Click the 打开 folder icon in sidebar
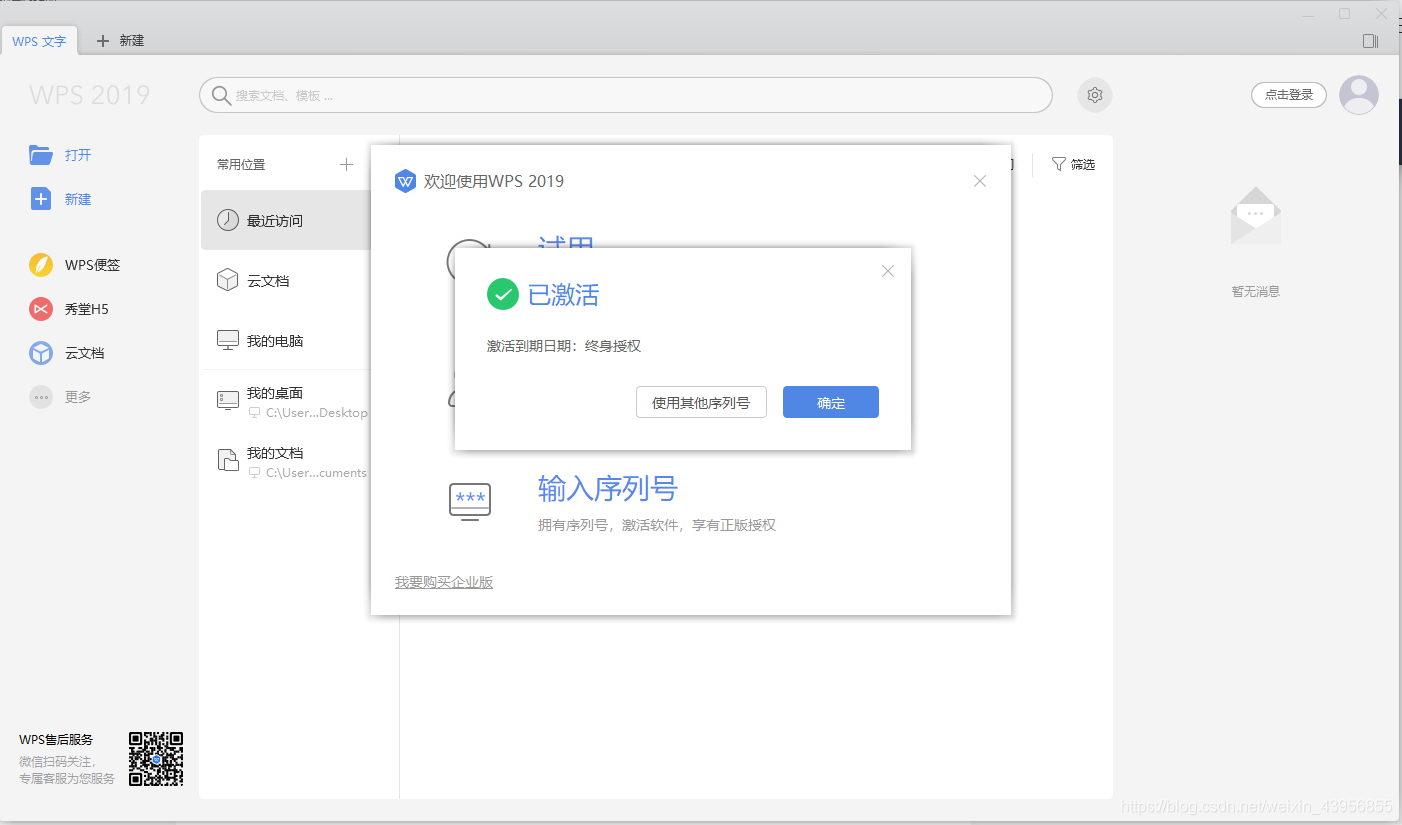The height and width of the screenshot is (825, 1402). coord(41,155)
